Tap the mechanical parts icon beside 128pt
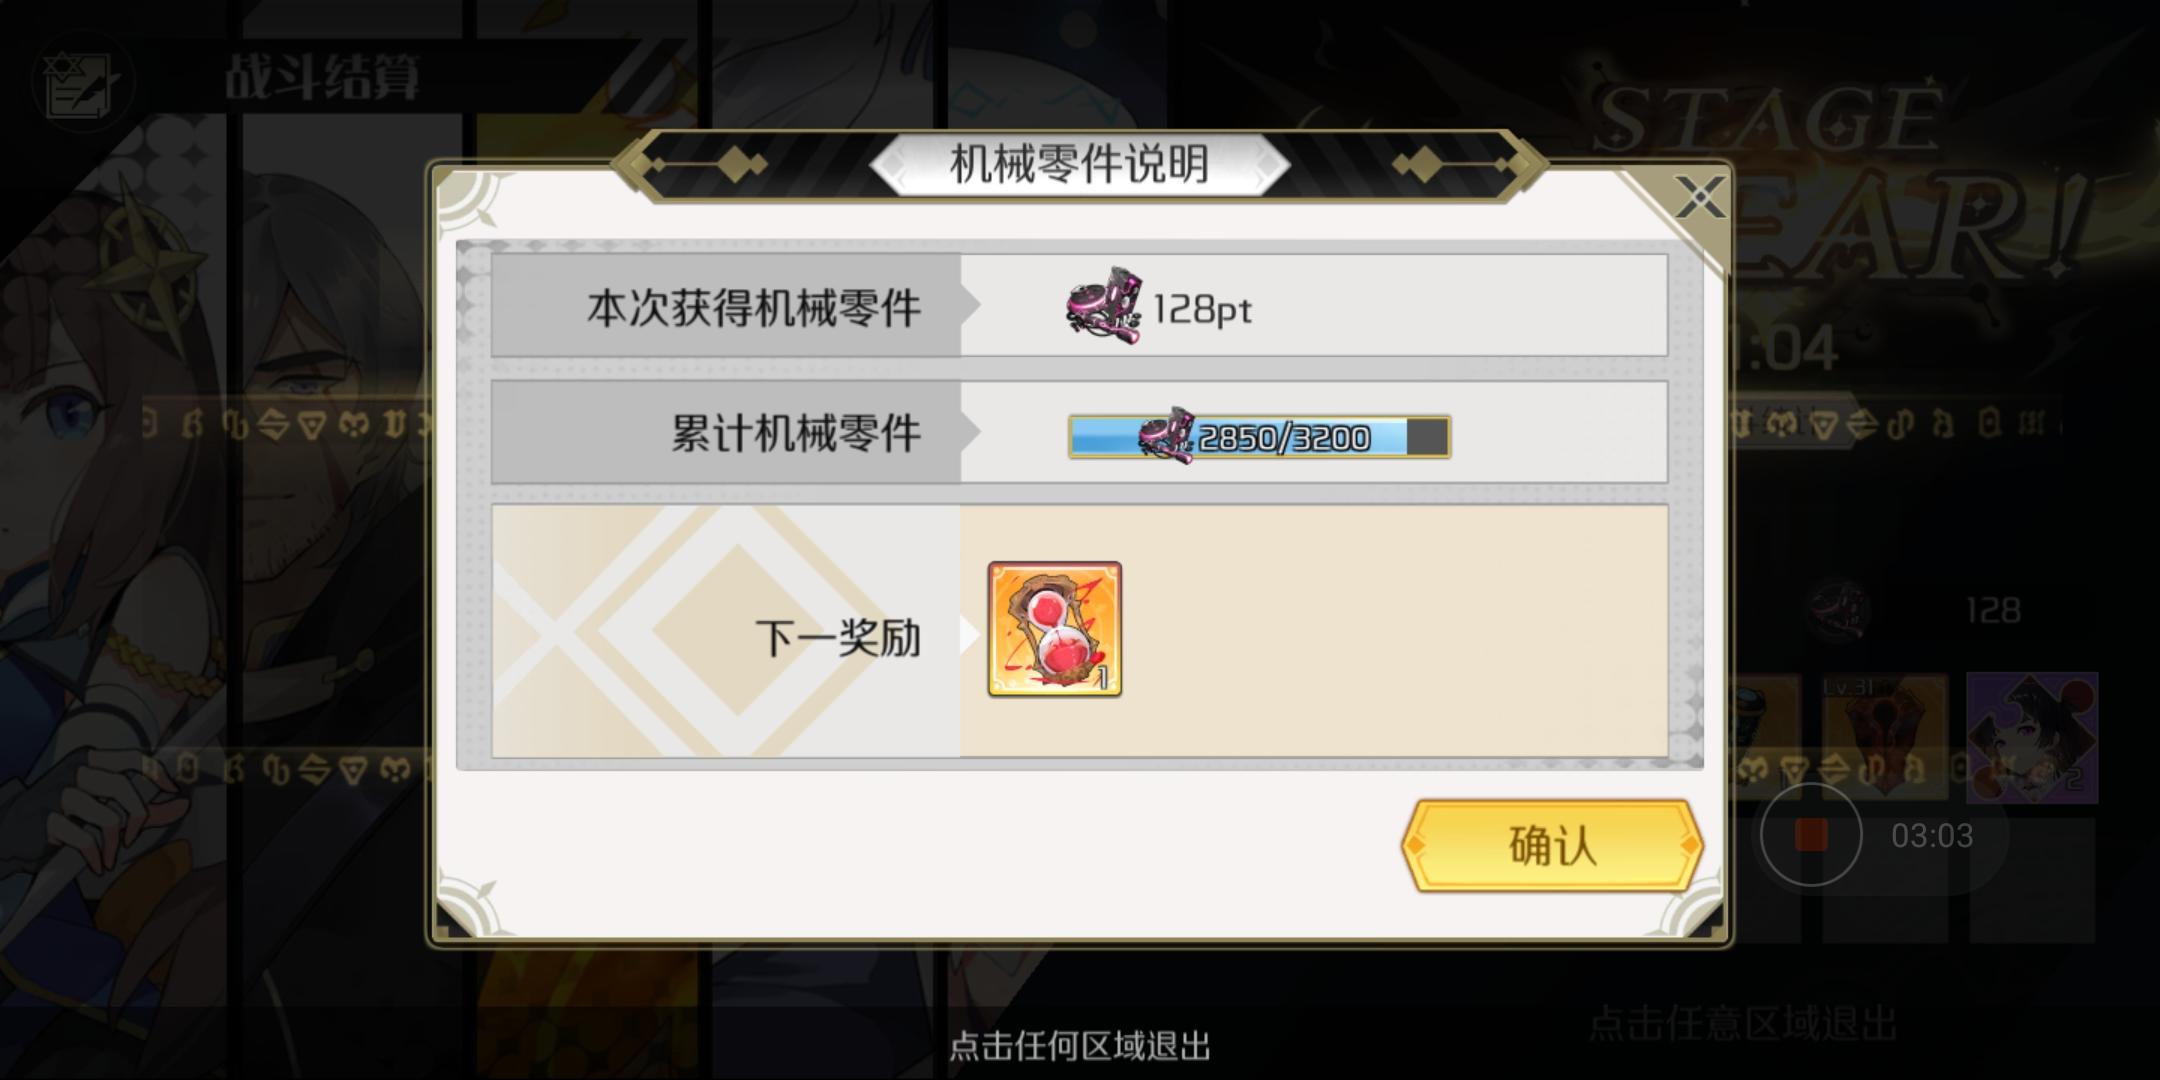Viewport: 2160px width, 1080px height. (x=1105, y=306)
